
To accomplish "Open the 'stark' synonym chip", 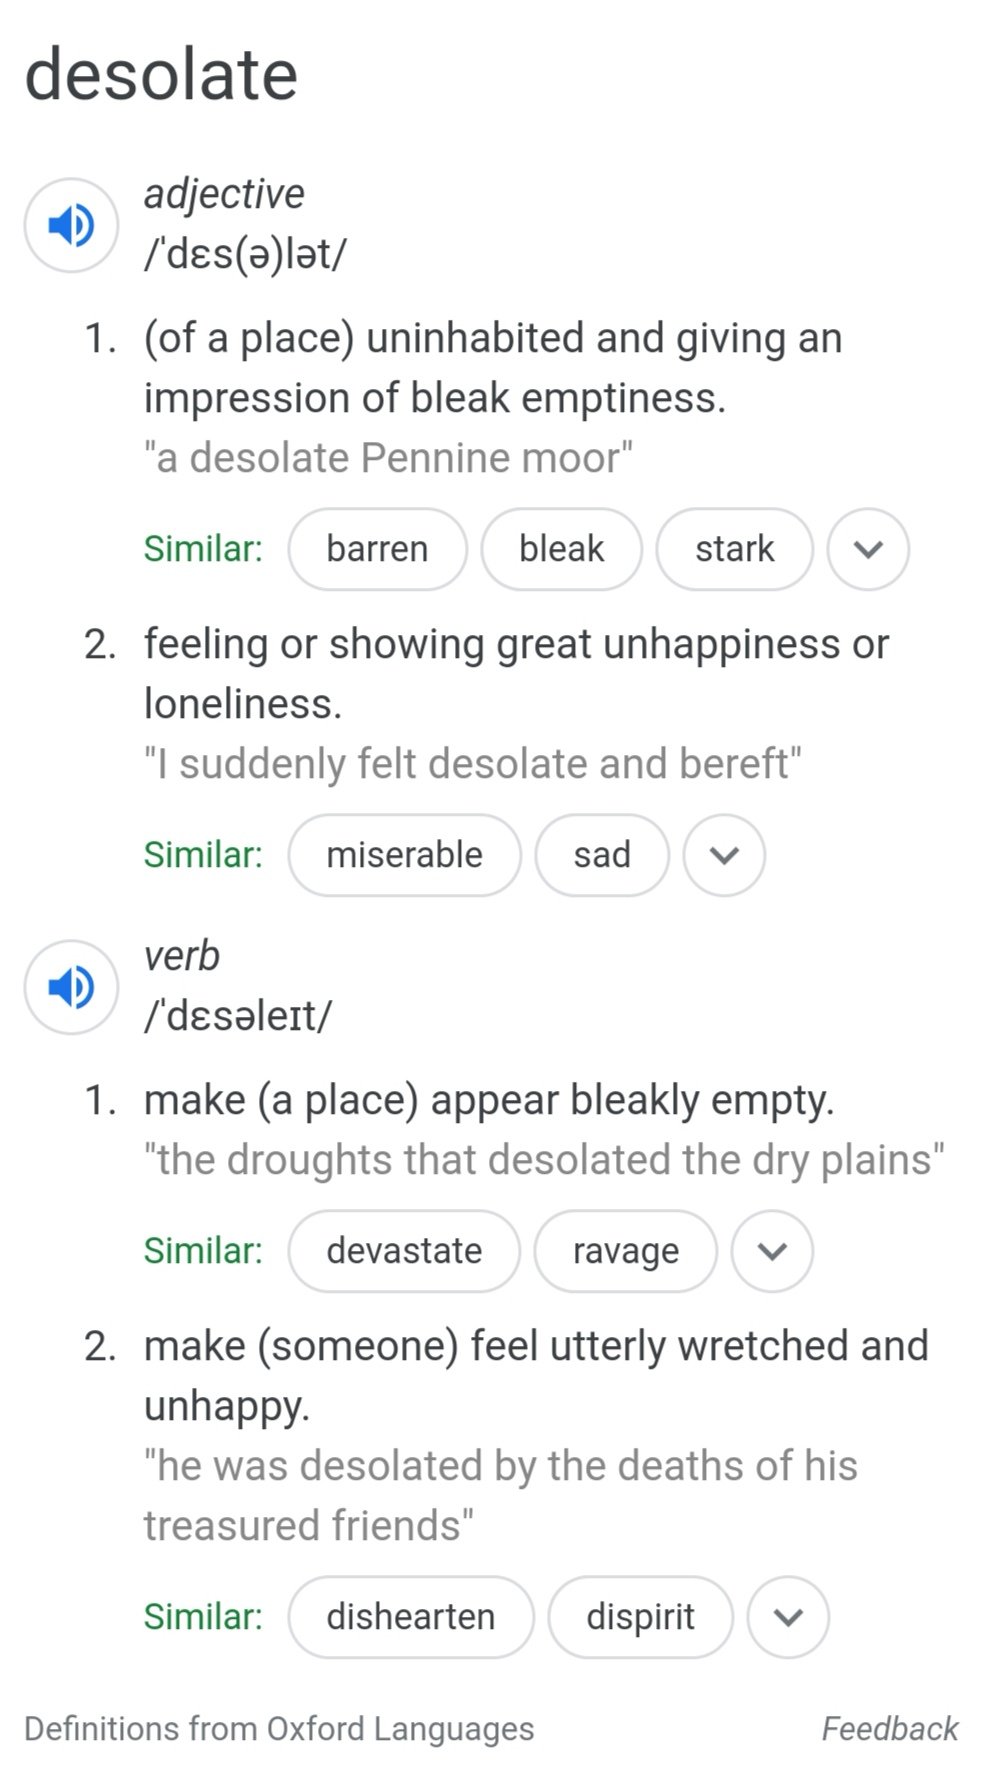I will coord(734,549).
